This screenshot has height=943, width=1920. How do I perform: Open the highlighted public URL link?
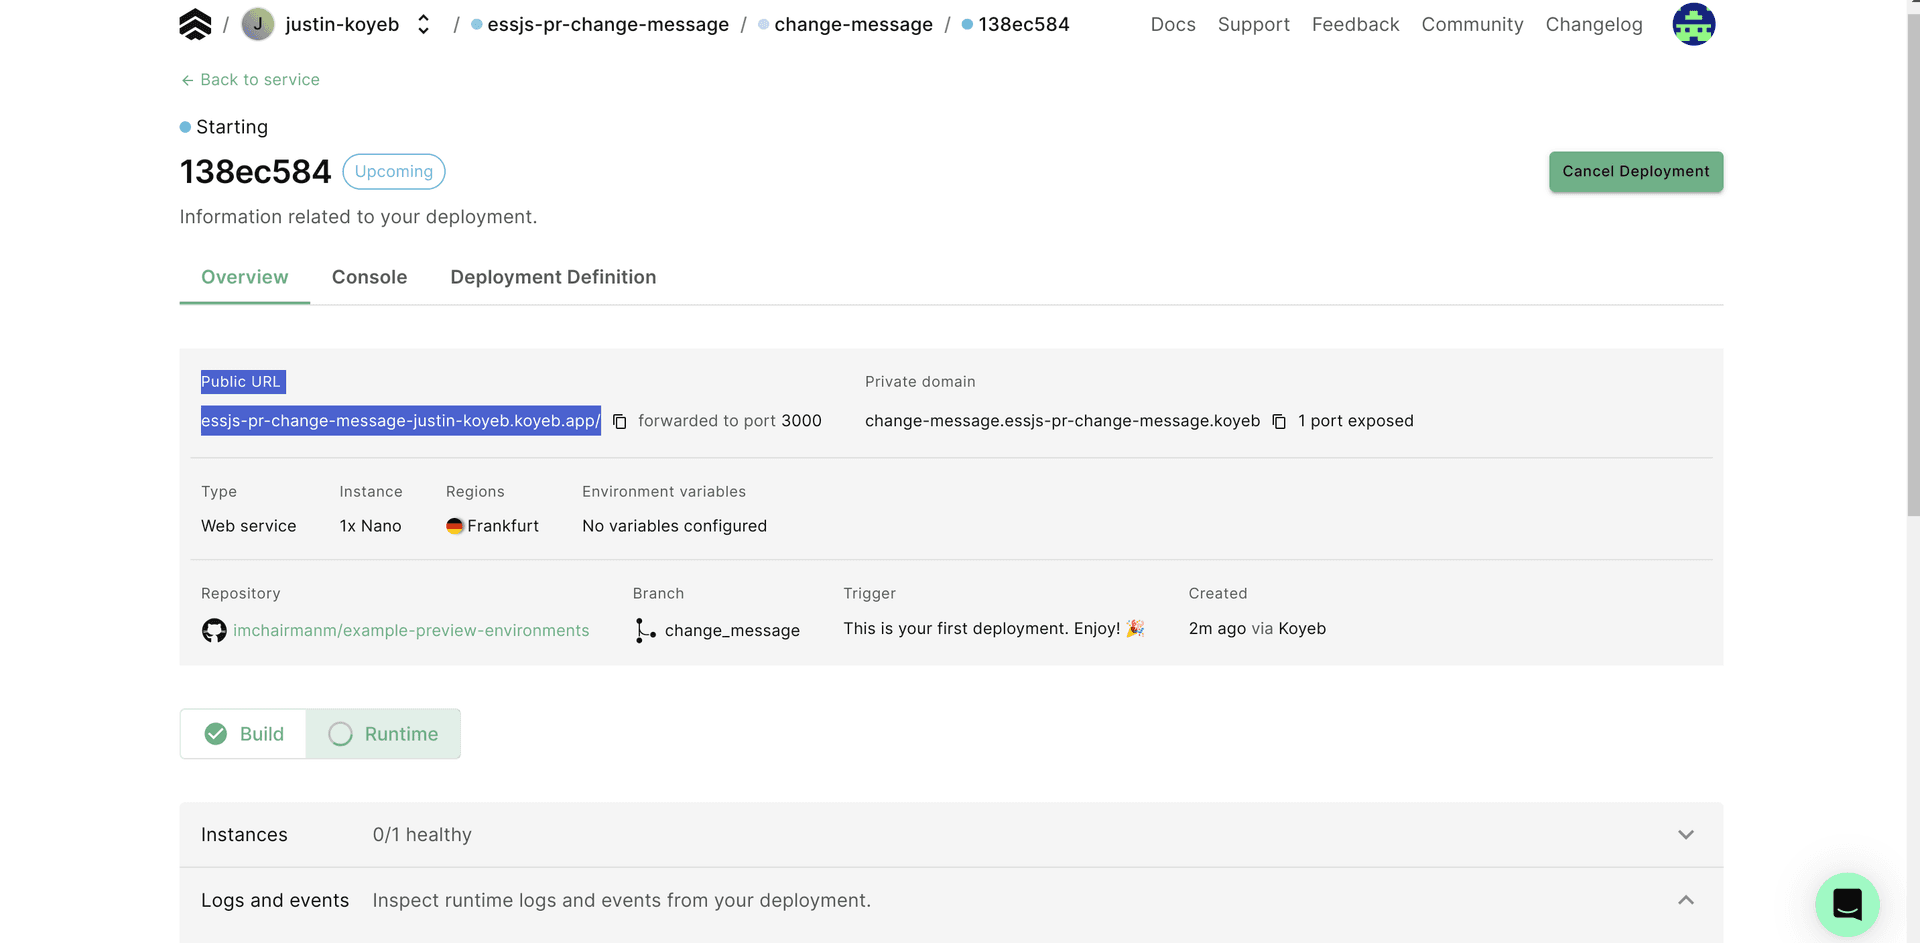(400, 421)
